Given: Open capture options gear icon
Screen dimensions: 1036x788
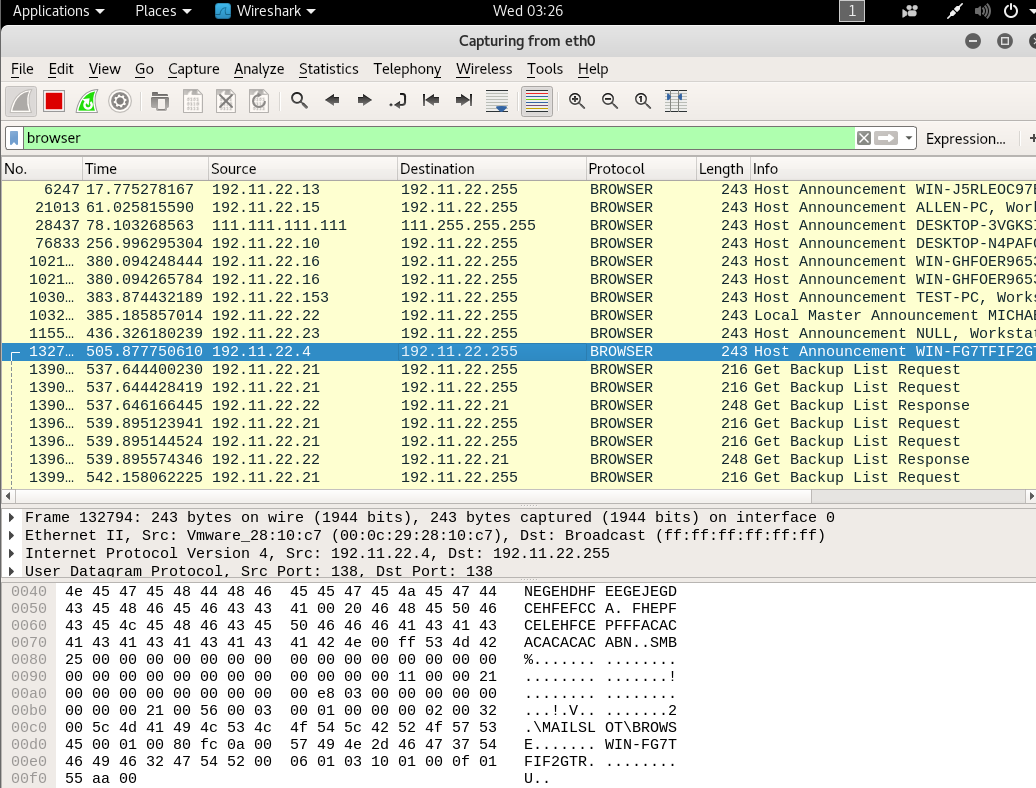Looking at the screenshot, I should click(120, 101).
